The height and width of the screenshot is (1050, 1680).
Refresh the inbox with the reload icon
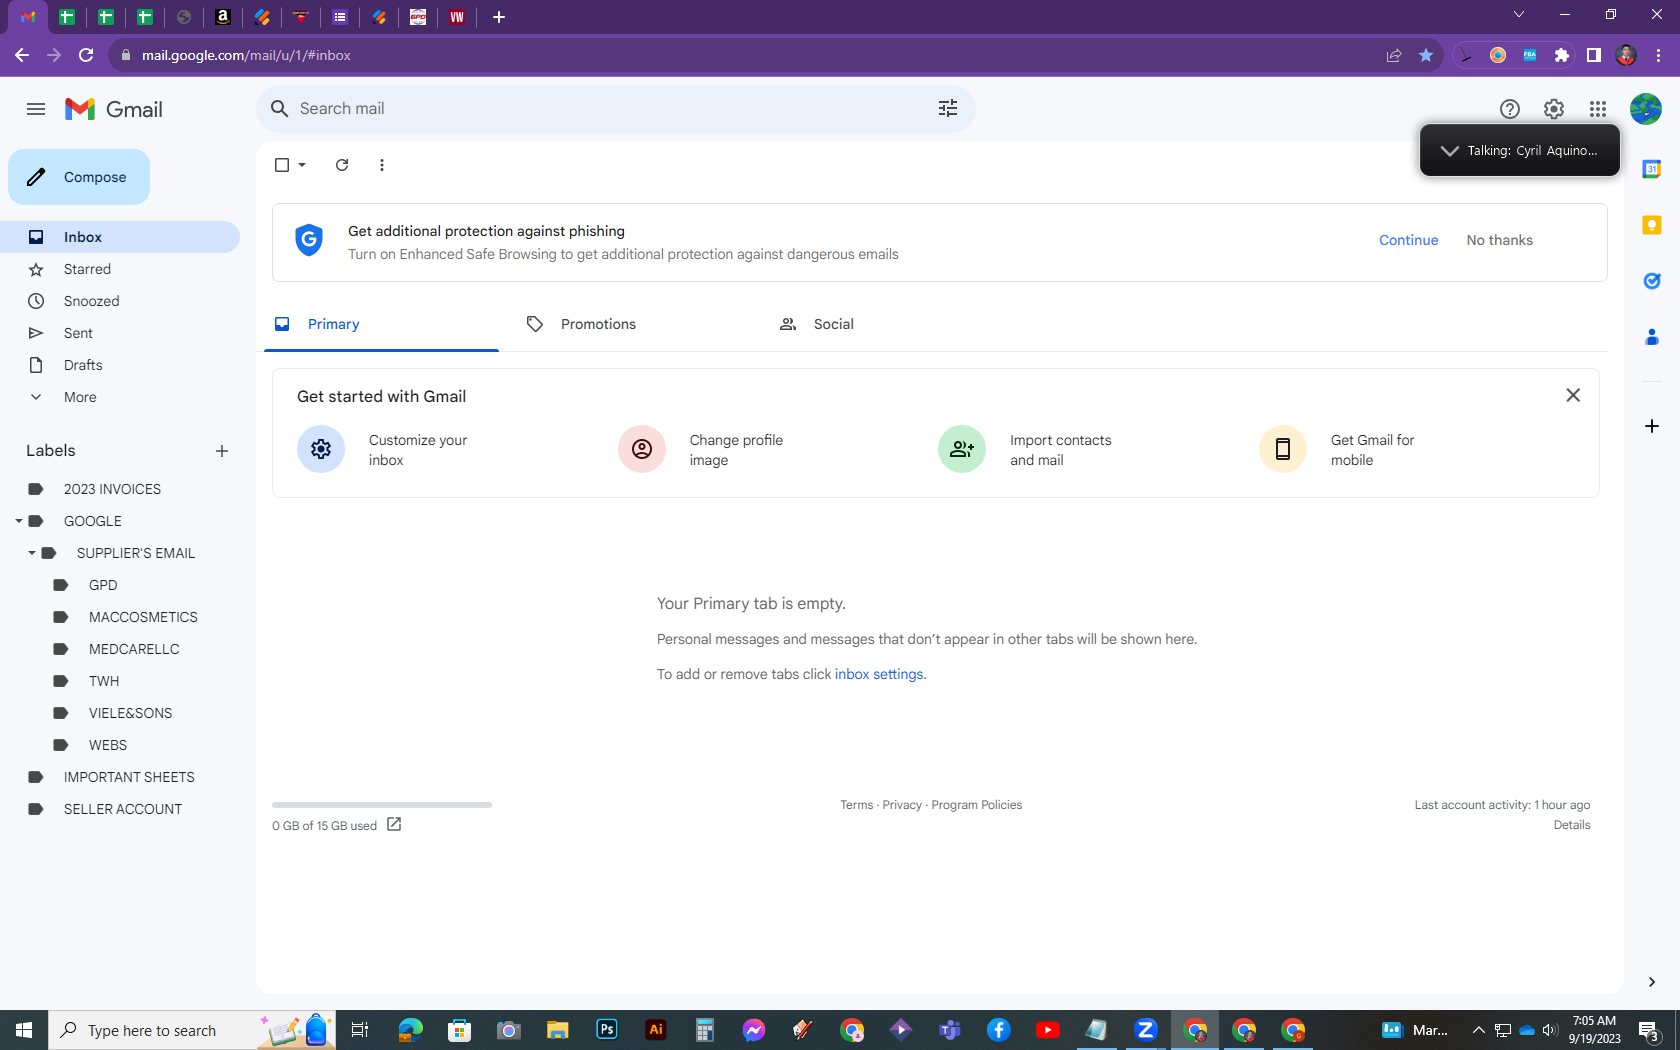[x=342, y=165]
